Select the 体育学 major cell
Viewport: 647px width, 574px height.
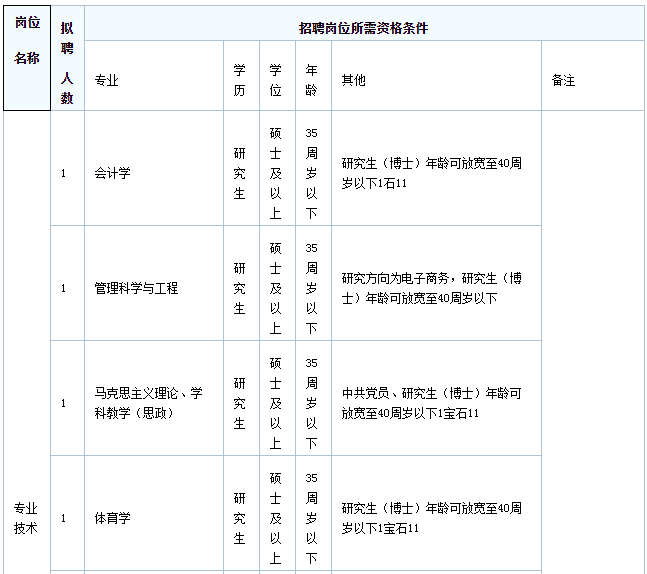tap(113, 518)
